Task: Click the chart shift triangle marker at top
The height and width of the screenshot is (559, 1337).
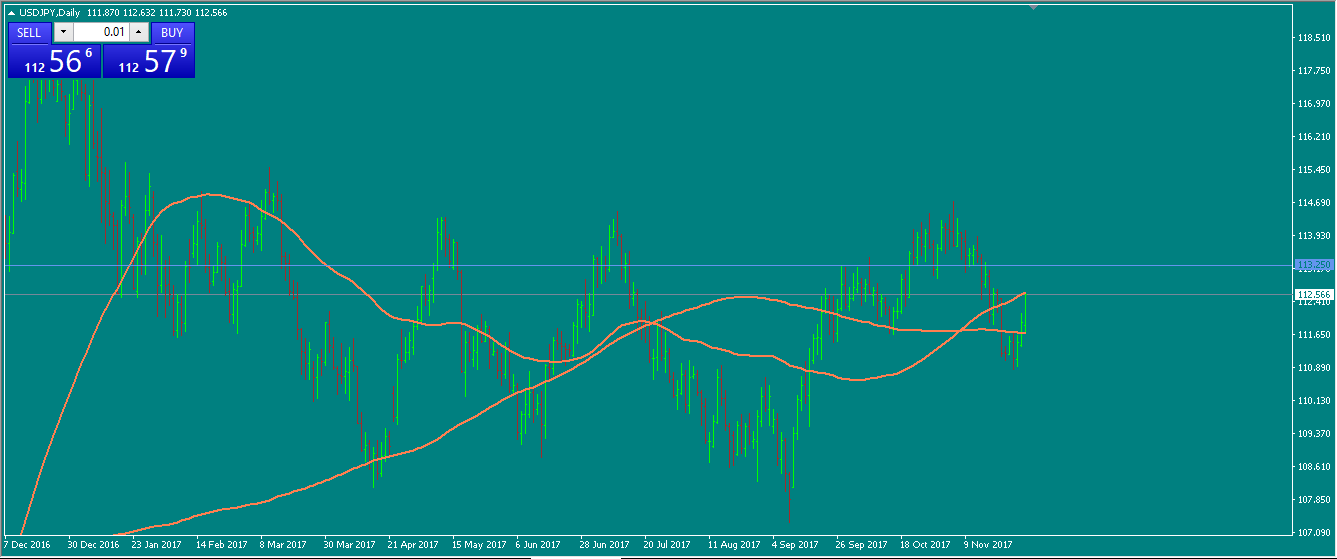Action: [x=1034, y=7]
